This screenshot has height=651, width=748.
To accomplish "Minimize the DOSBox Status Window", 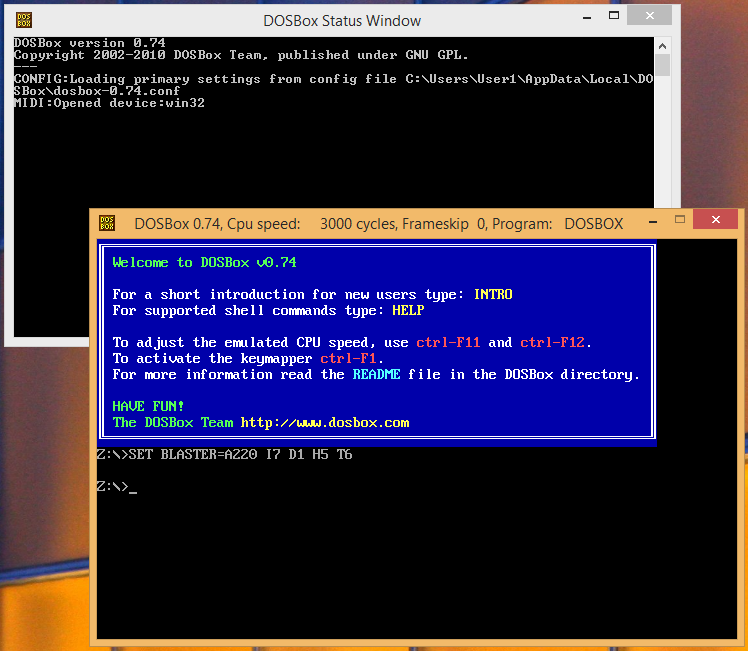I will point(587,16).
